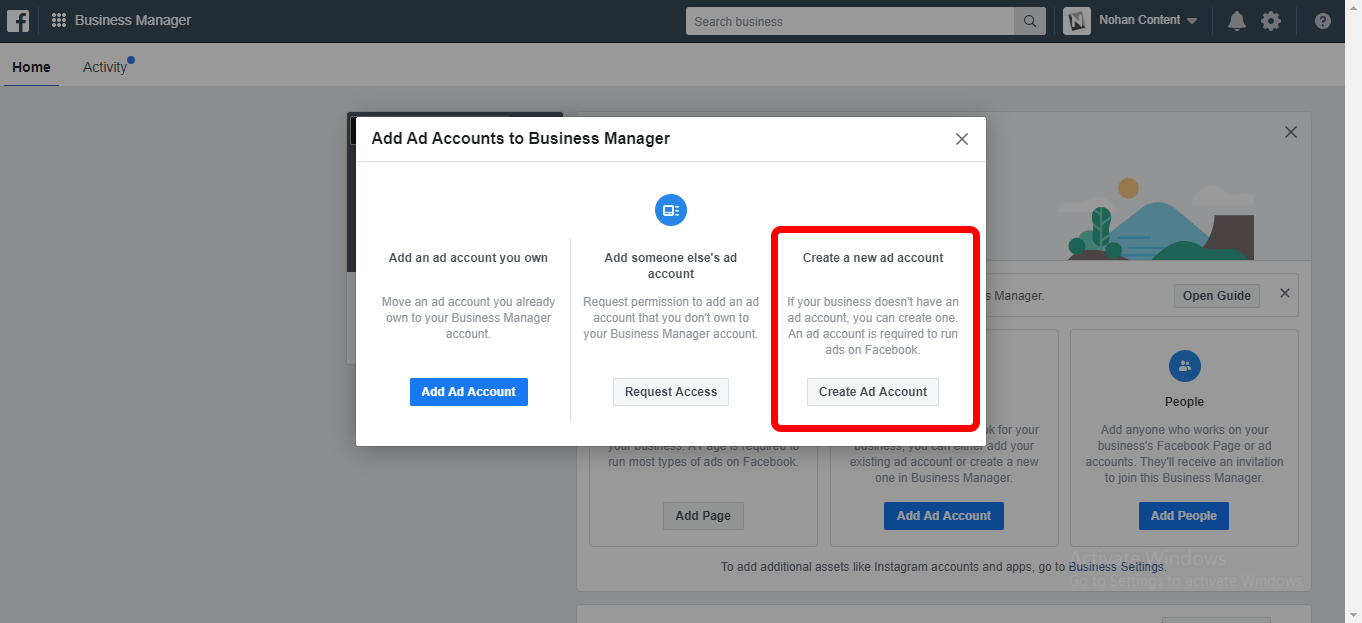Expand the Nohan Content business dropdown

1192,21
